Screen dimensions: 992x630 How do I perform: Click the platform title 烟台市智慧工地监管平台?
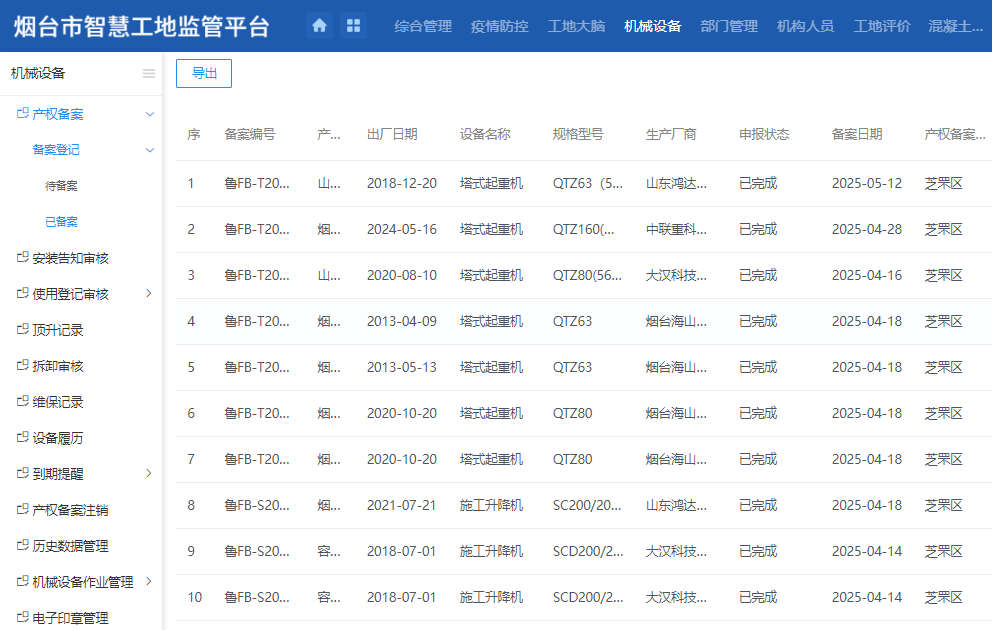click(142, 27)
